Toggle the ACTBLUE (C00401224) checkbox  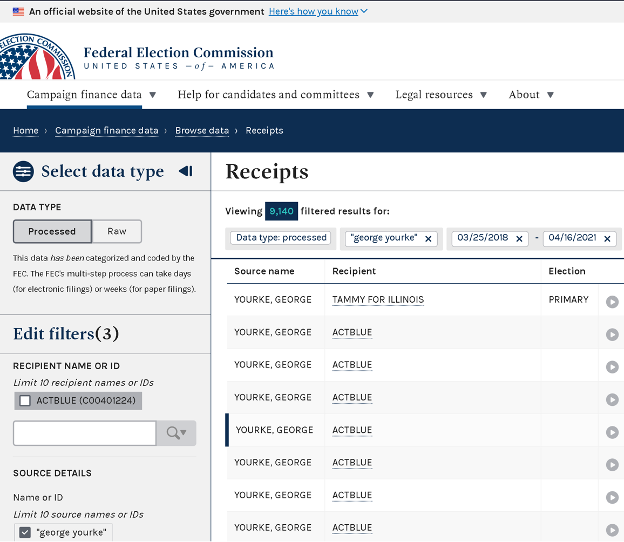coord(25,401)
